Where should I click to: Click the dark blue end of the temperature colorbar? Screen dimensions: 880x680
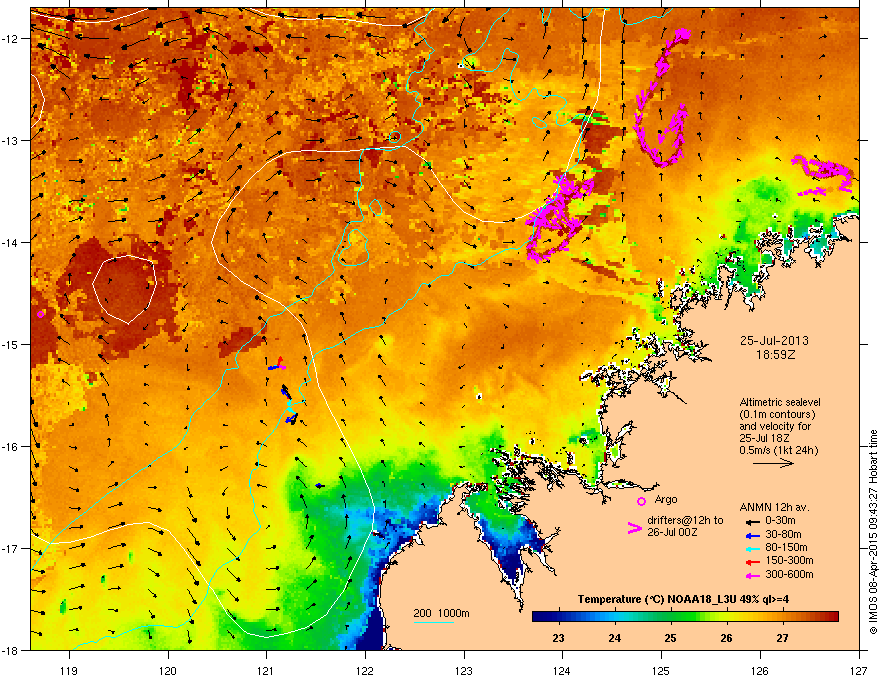point(537,617)
